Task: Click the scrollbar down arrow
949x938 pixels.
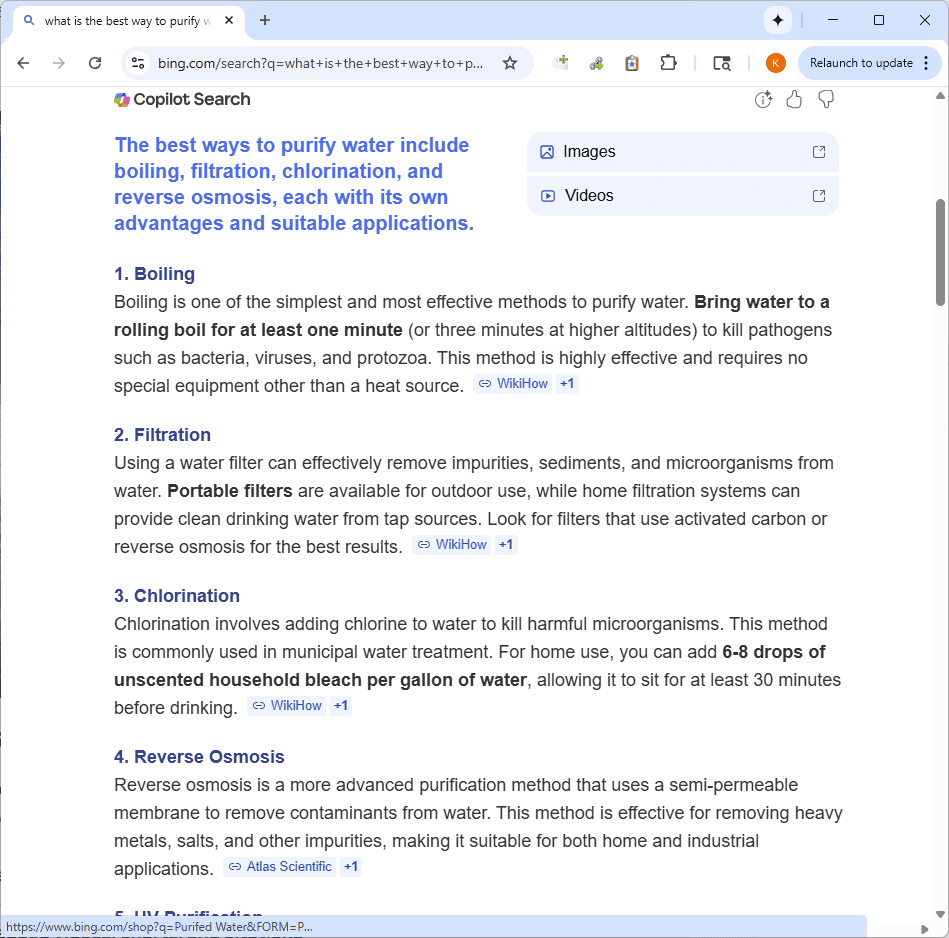Action: [x=940, y=914]
